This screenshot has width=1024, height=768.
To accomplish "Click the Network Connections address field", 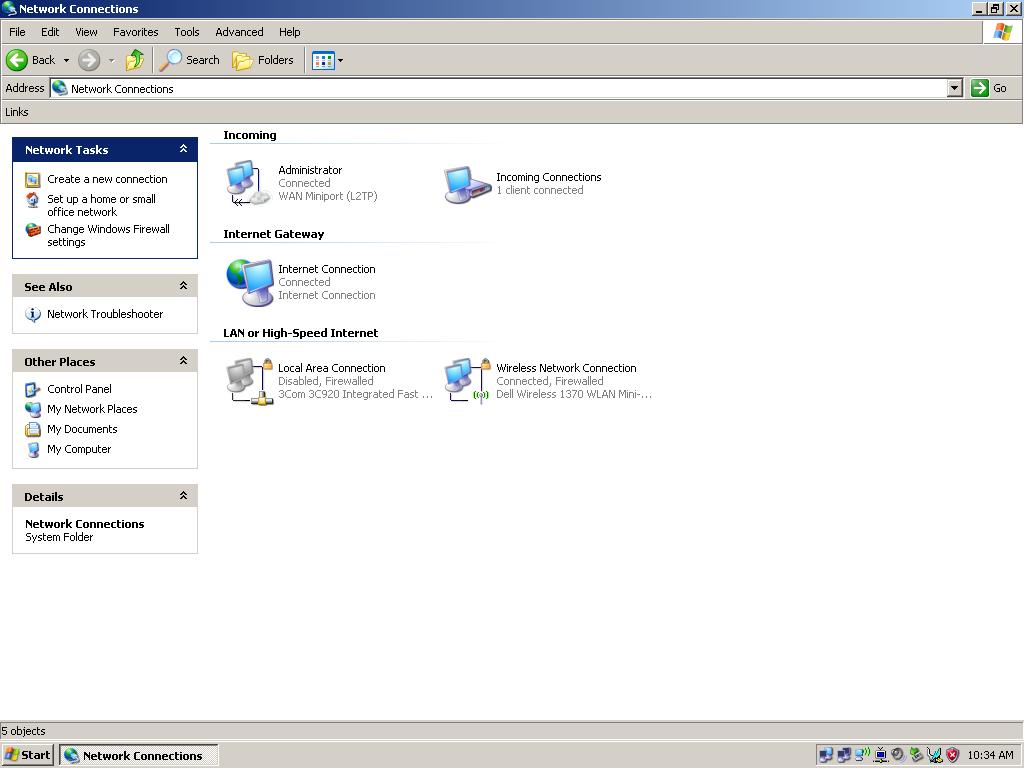I will click(500, 88).
